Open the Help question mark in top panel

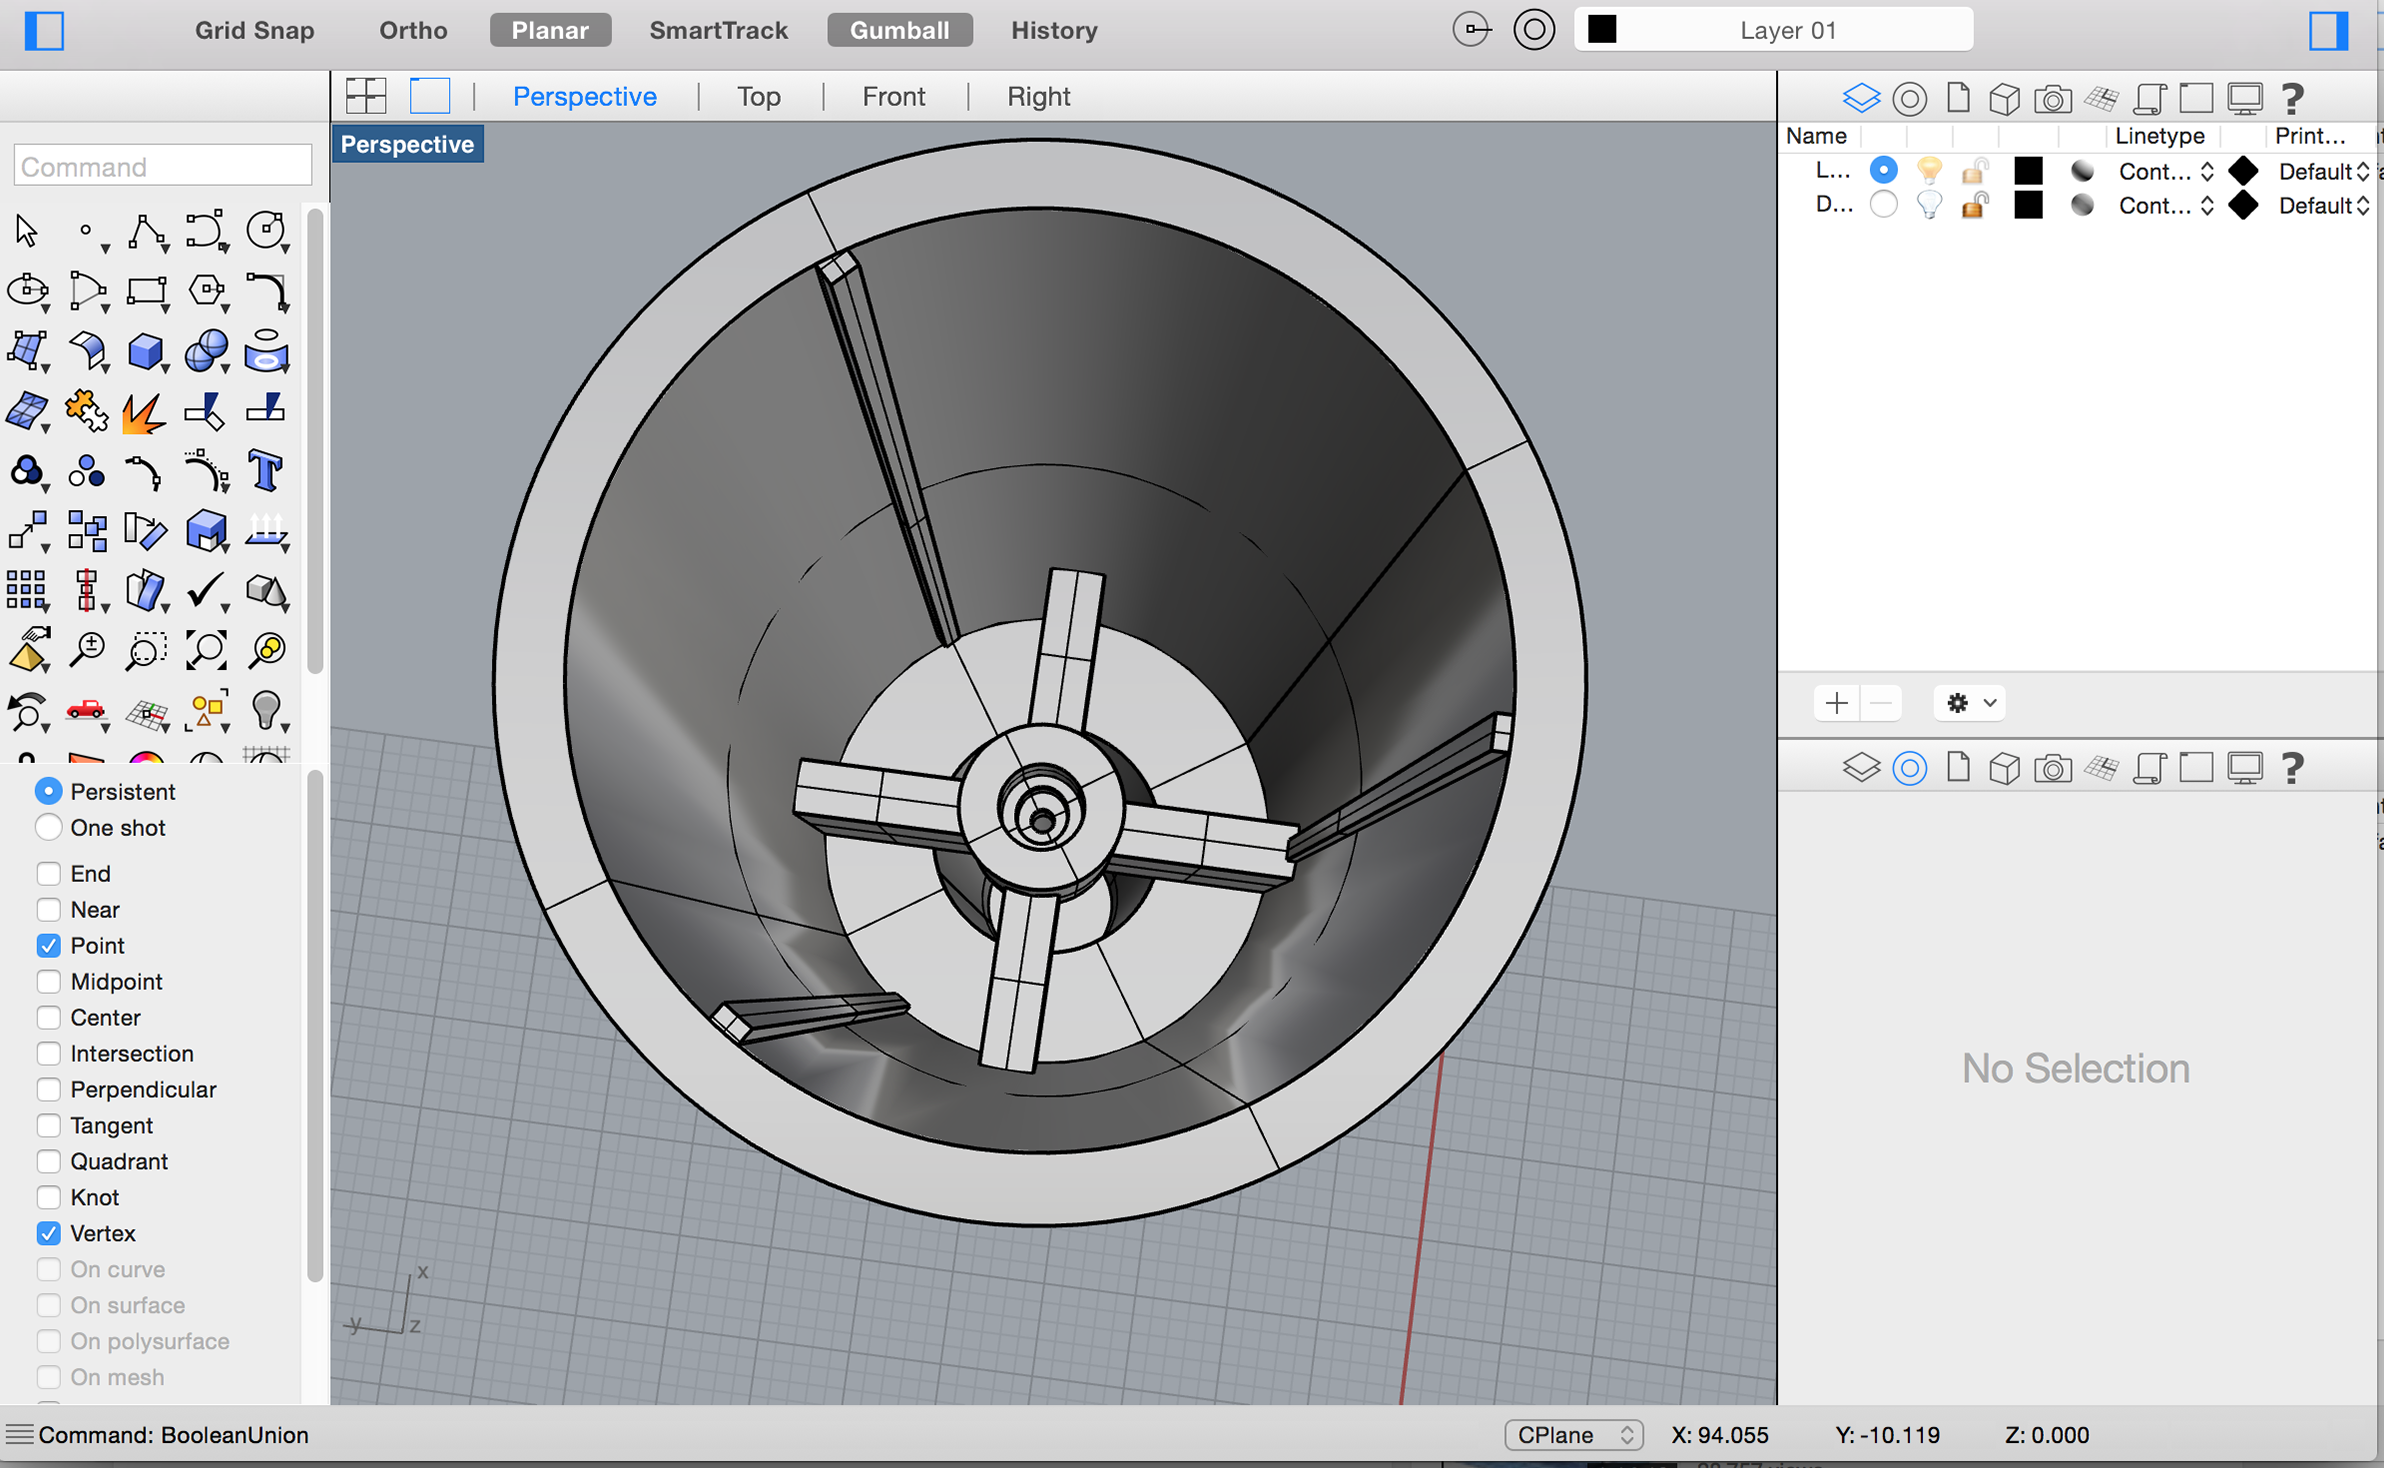(2292, 98)
